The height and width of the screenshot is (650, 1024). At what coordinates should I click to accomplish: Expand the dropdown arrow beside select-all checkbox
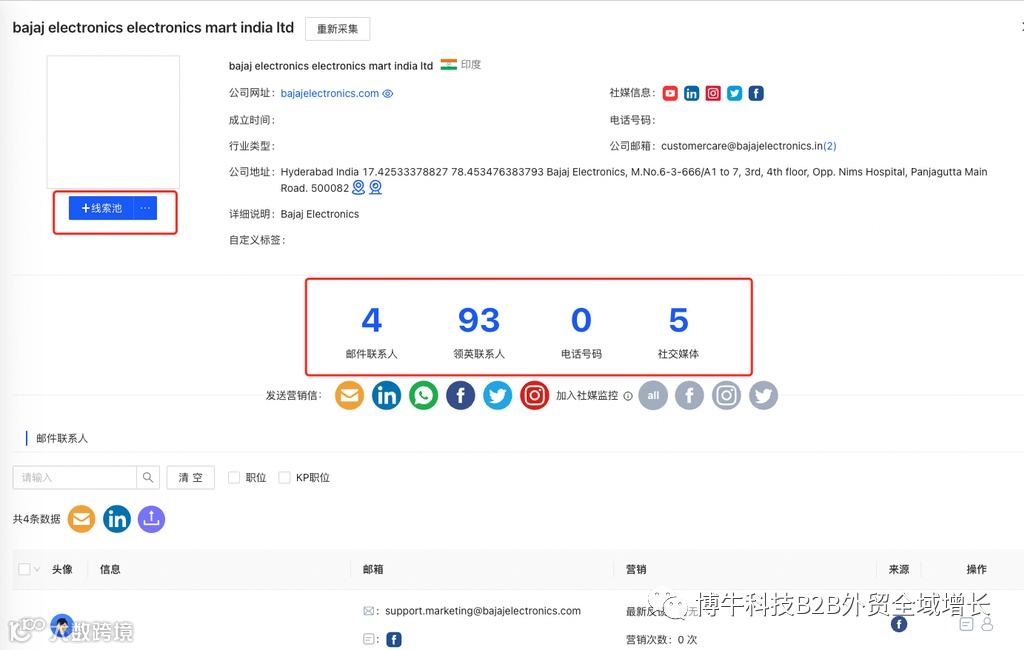[37, 569]
